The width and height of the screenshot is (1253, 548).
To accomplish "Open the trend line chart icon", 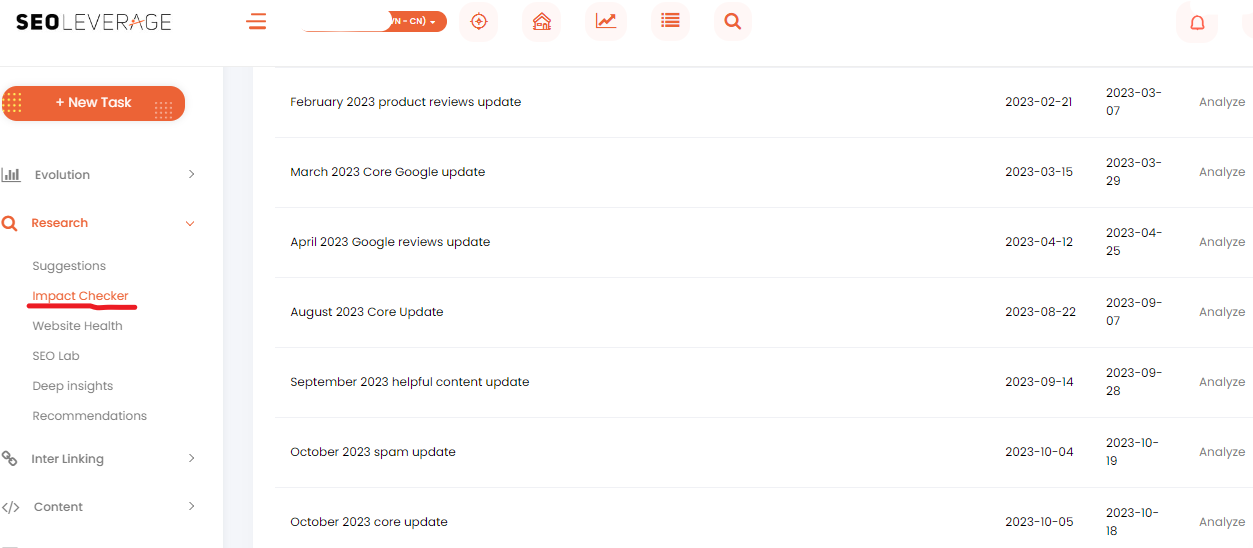I will click(x=606, y=22).
